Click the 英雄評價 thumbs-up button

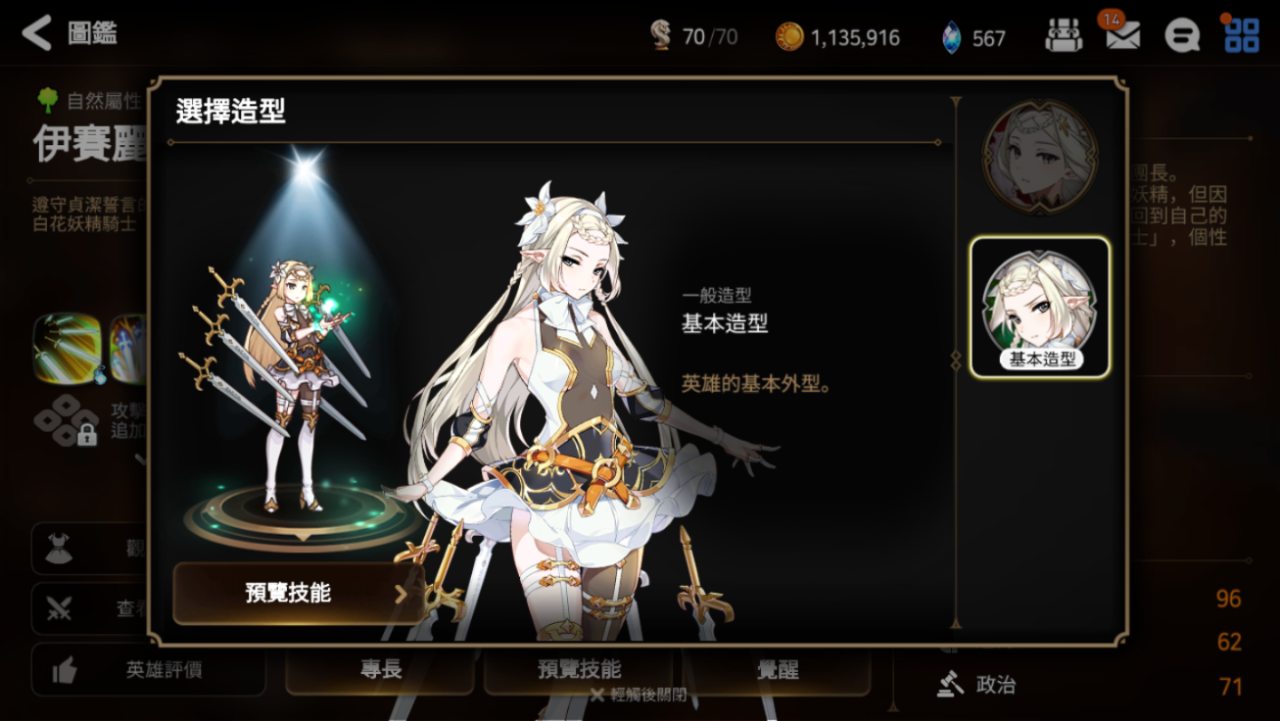tap(149, 670)
